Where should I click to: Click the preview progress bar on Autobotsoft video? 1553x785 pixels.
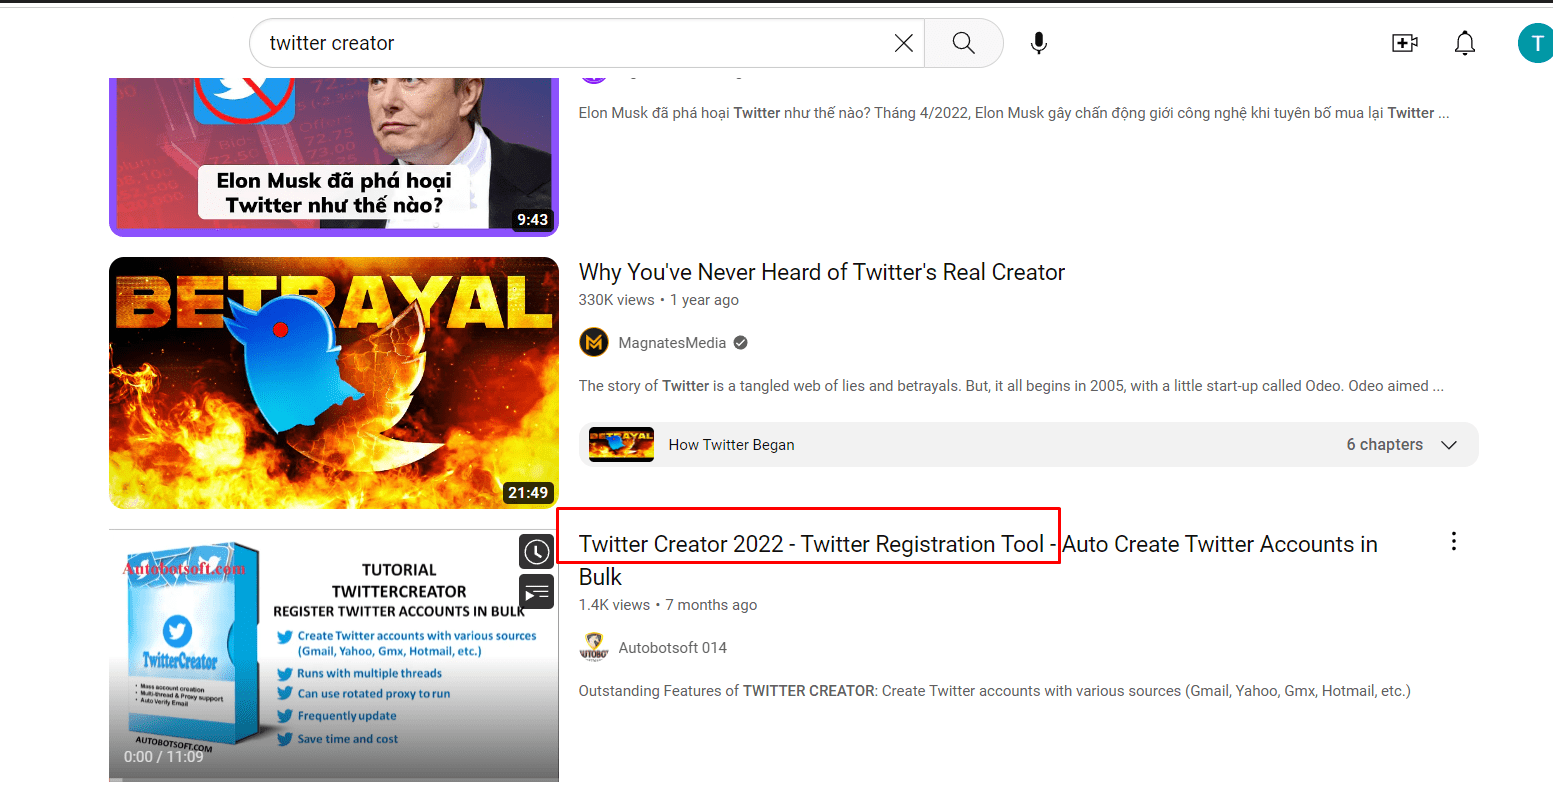[333, 778]
